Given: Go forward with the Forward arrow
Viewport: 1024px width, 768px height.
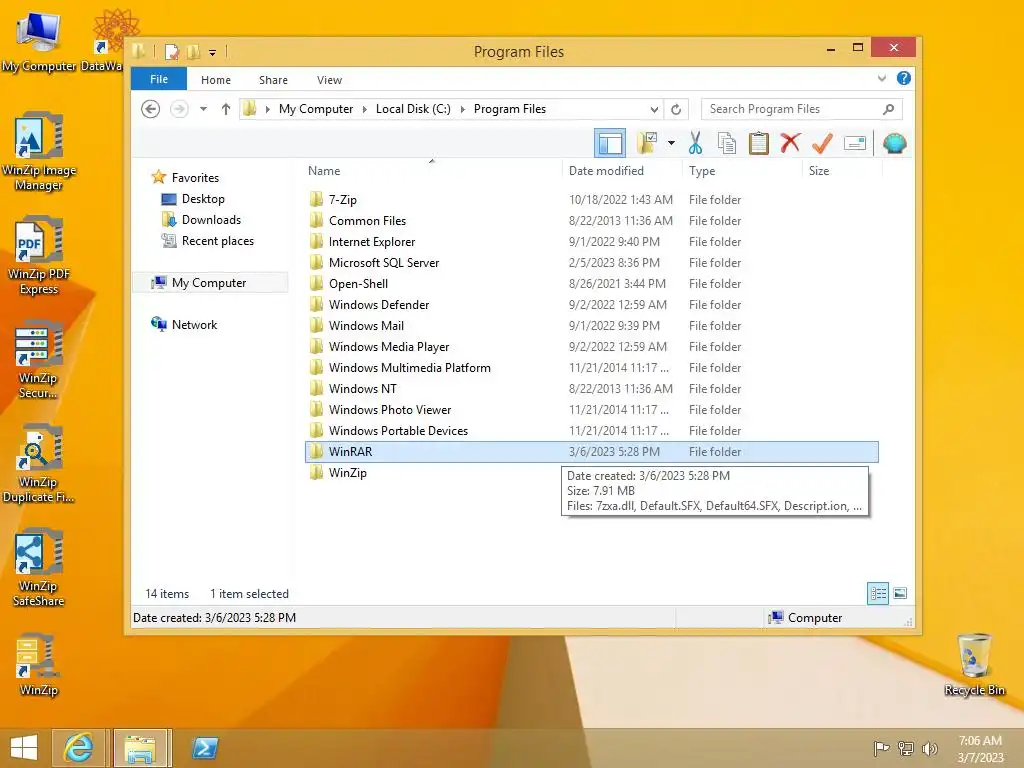Looking at the screenshot, I should [x=179, y=109].
